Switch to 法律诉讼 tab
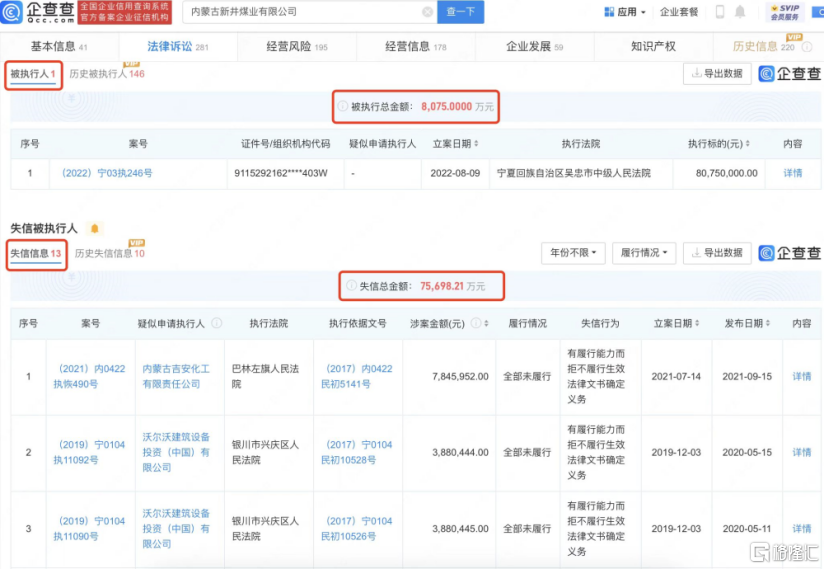This screenshot has width=825, height=569. point(178,46)
